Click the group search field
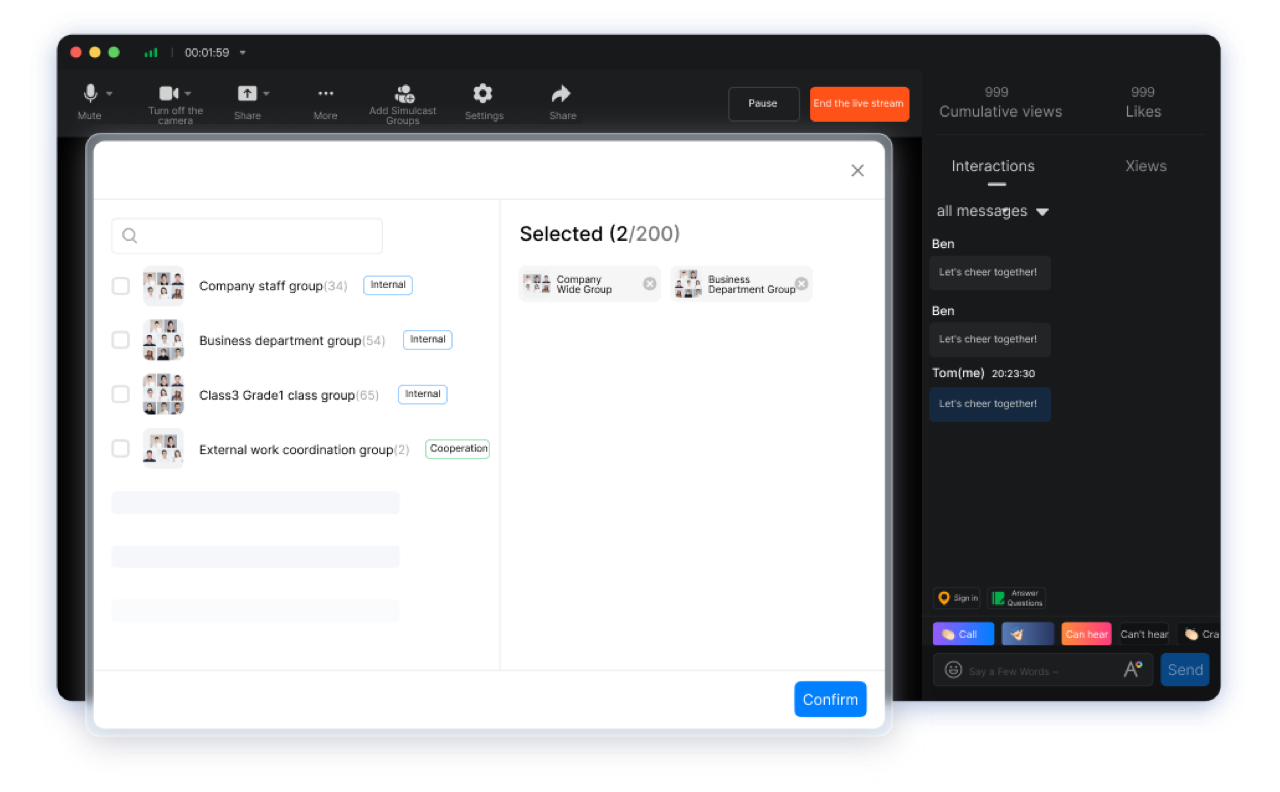This screenshot has height=792, width=1280. pyautogui.click(x=247, y=236)
